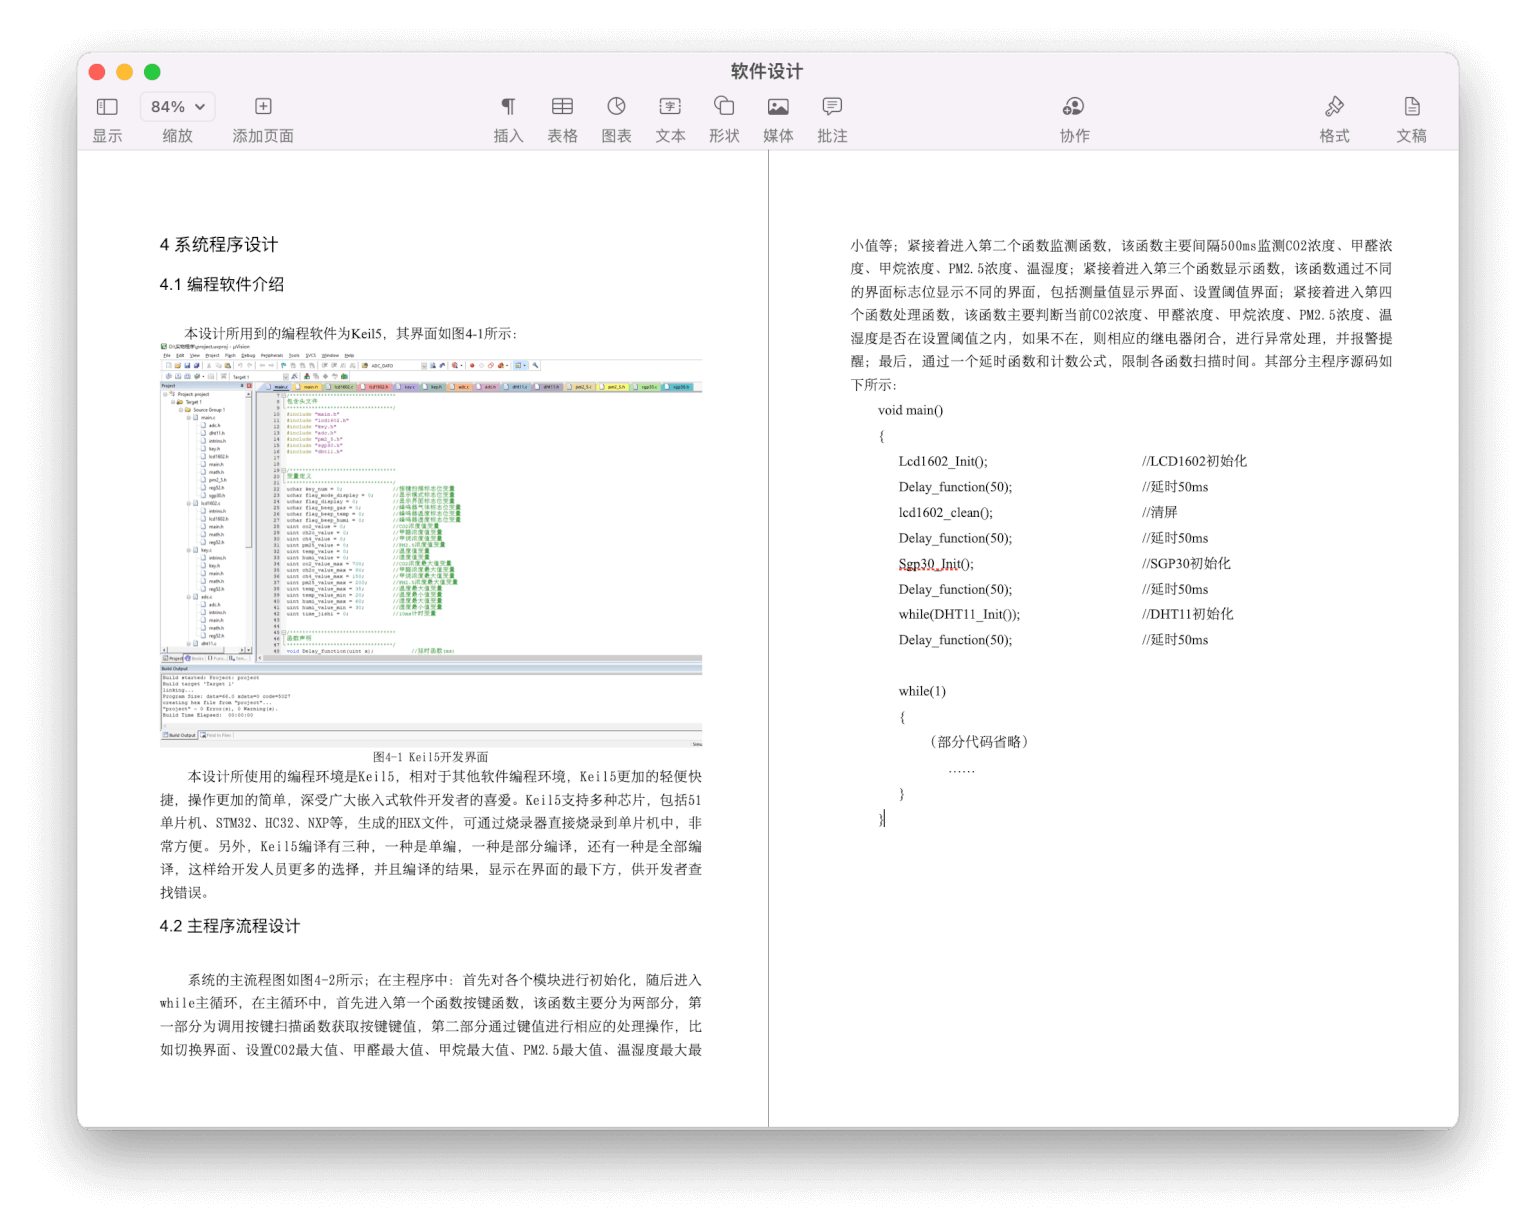The height and width of the screenshot is (1232, 1536).
Task: Click the heading 4.1 编程软件介绍
Action: pos(222,285)
